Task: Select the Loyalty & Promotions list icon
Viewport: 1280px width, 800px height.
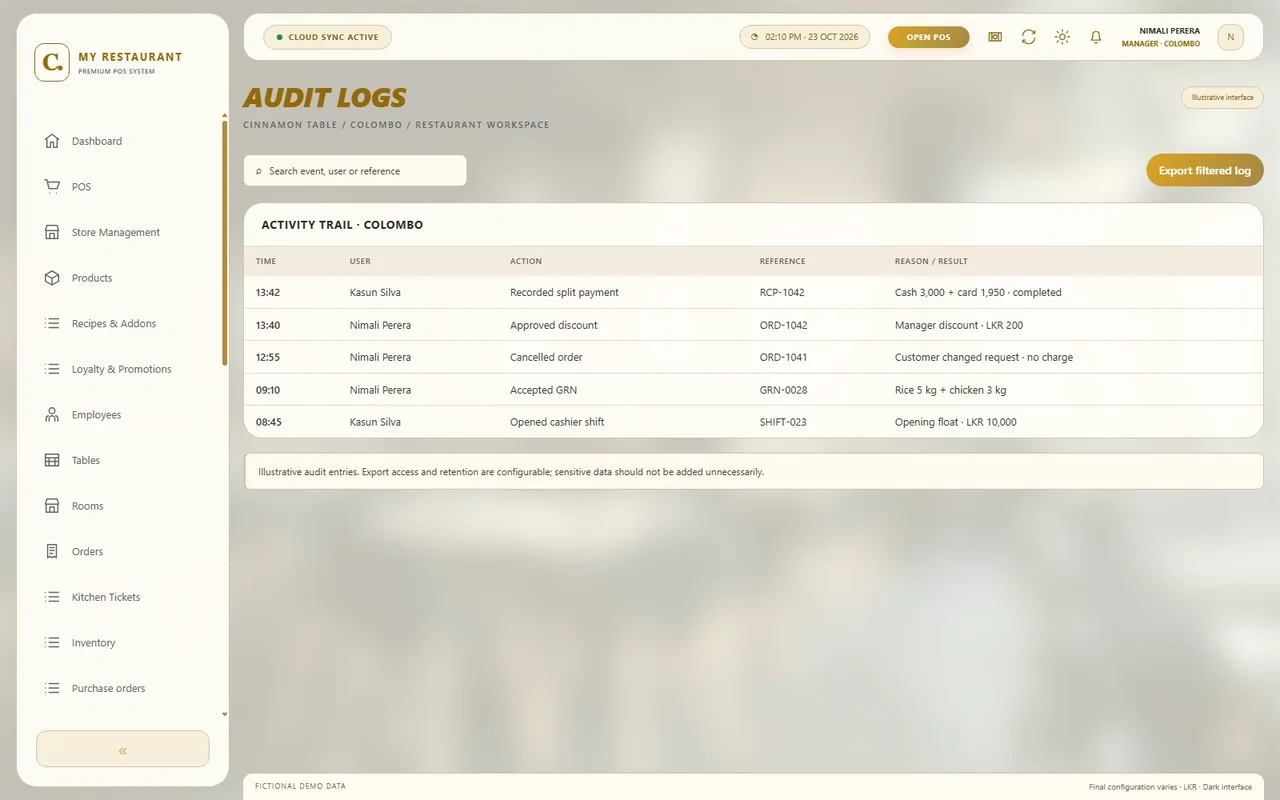Action: (x=52, y=369)
